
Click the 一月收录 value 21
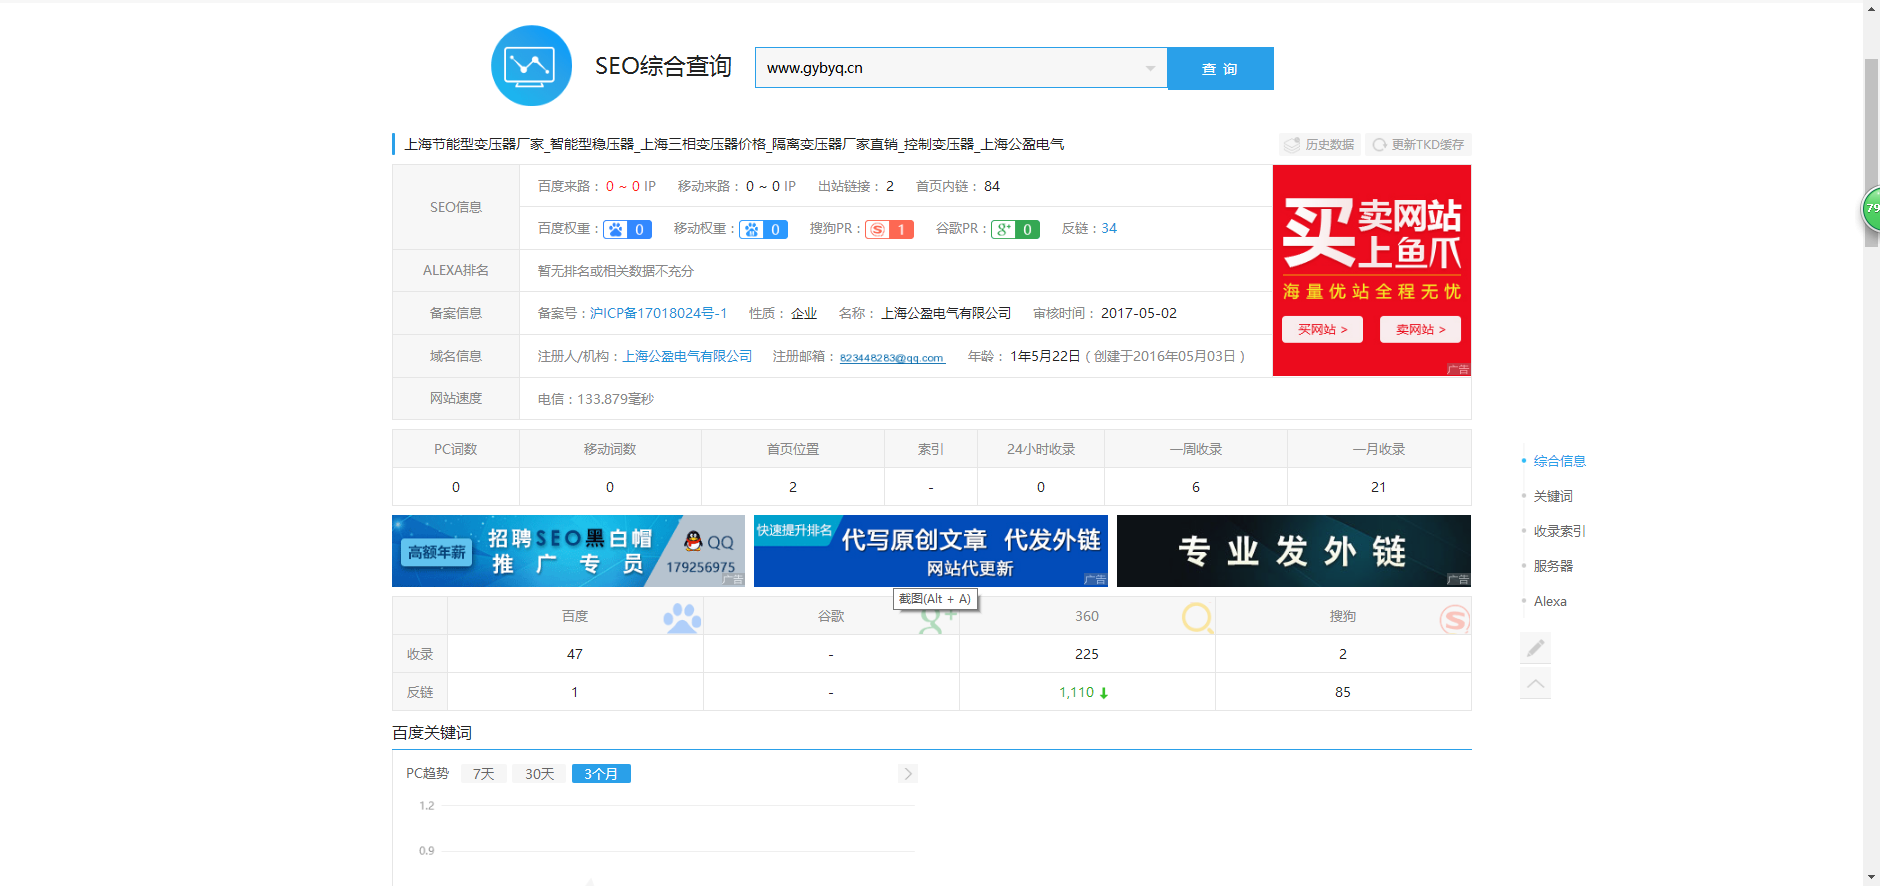point(1379,487)
